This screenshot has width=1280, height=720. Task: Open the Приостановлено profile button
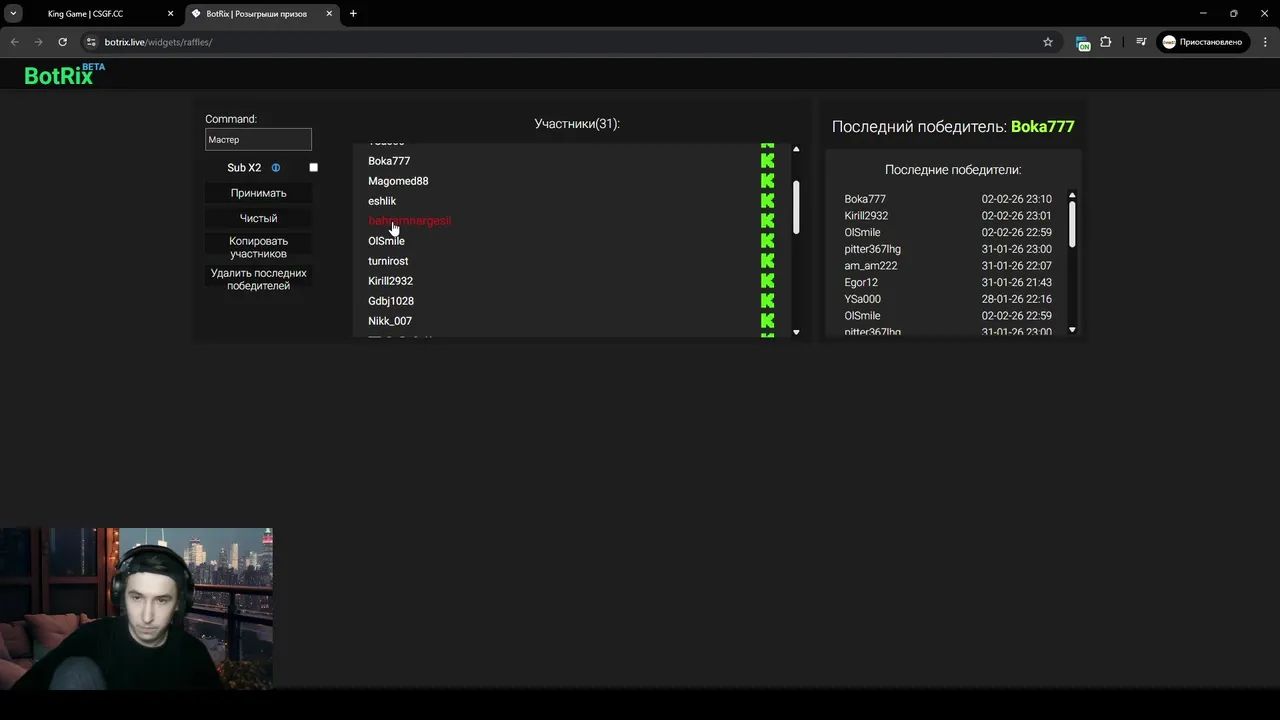click(x=1204, y=42)
